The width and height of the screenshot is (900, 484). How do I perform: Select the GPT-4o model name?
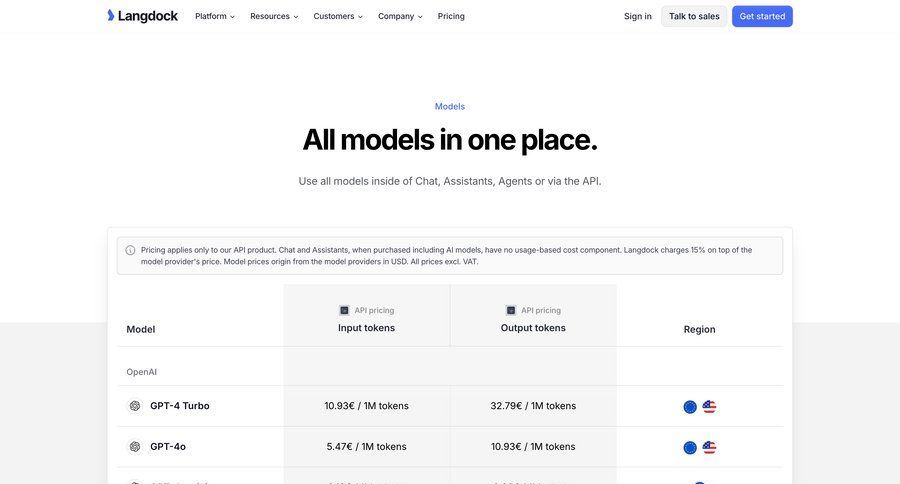pos(168,447)
